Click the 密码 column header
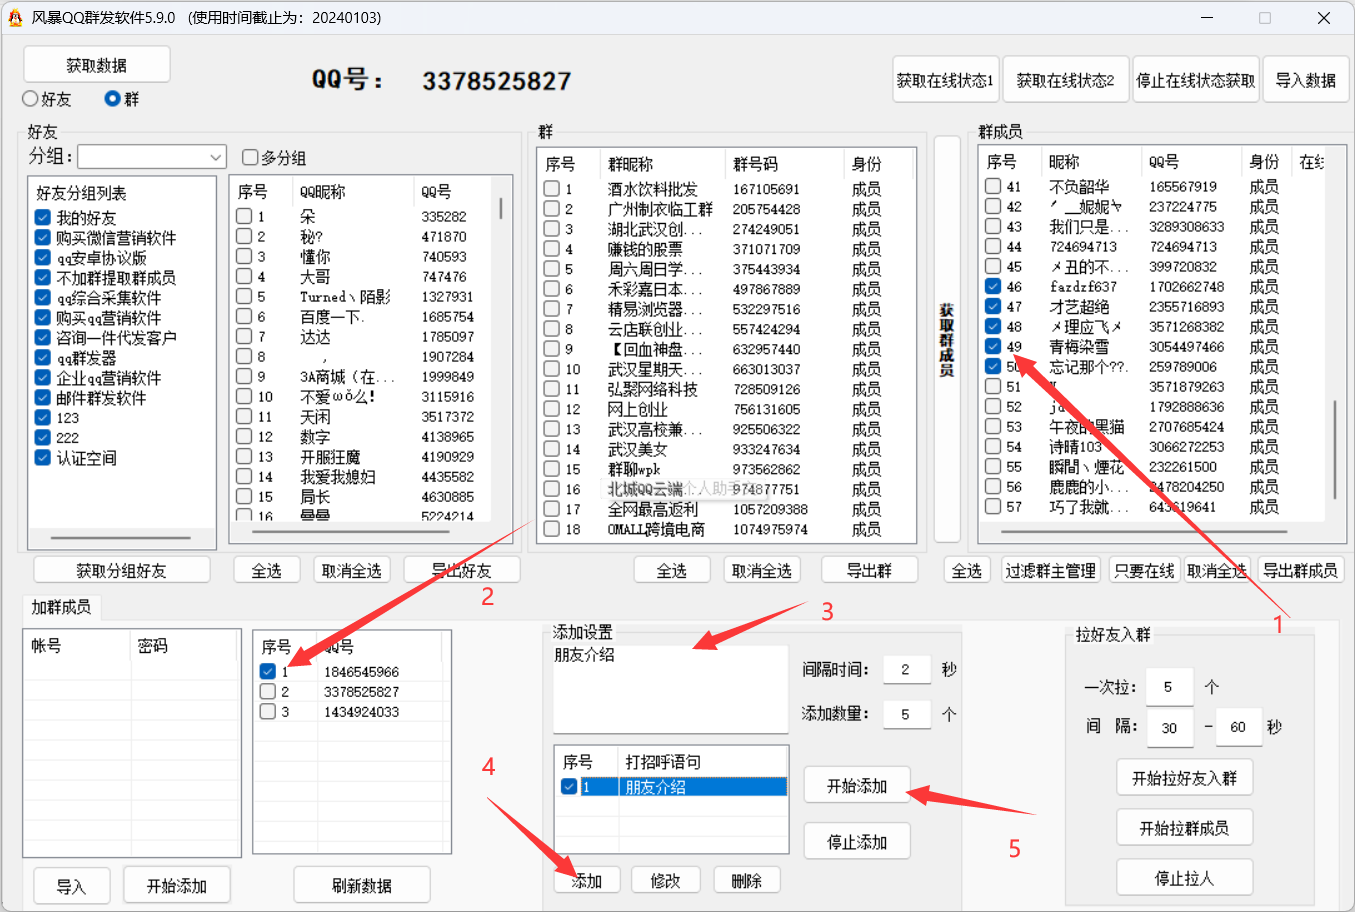 (x=185, y=646)
